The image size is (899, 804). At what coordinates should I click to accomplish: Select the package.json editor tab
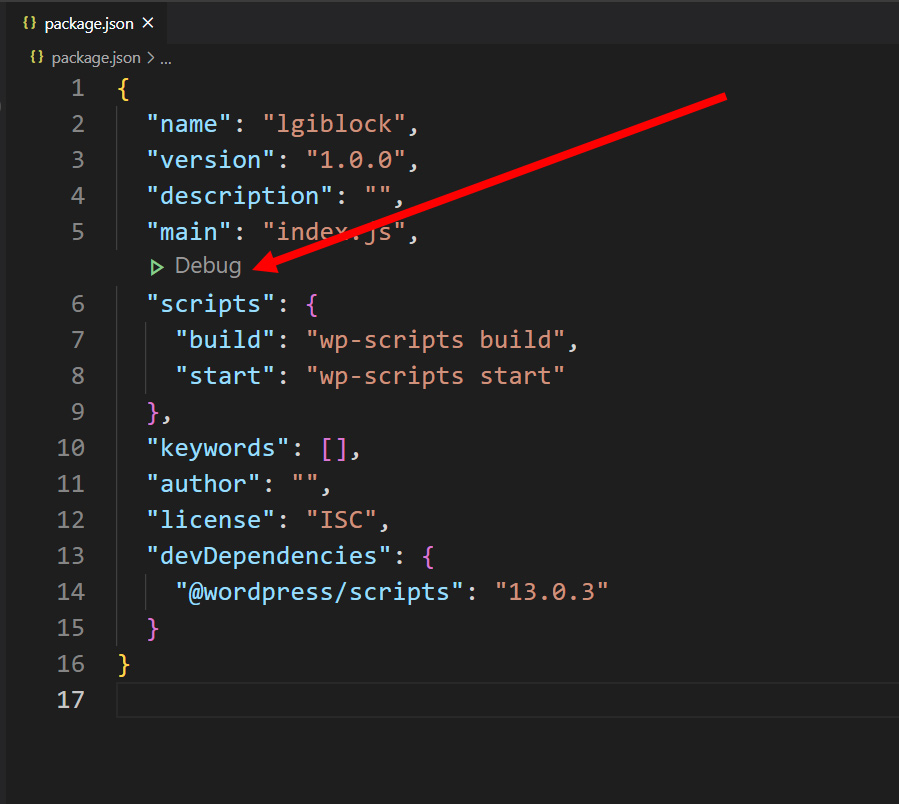pos(88,24)
